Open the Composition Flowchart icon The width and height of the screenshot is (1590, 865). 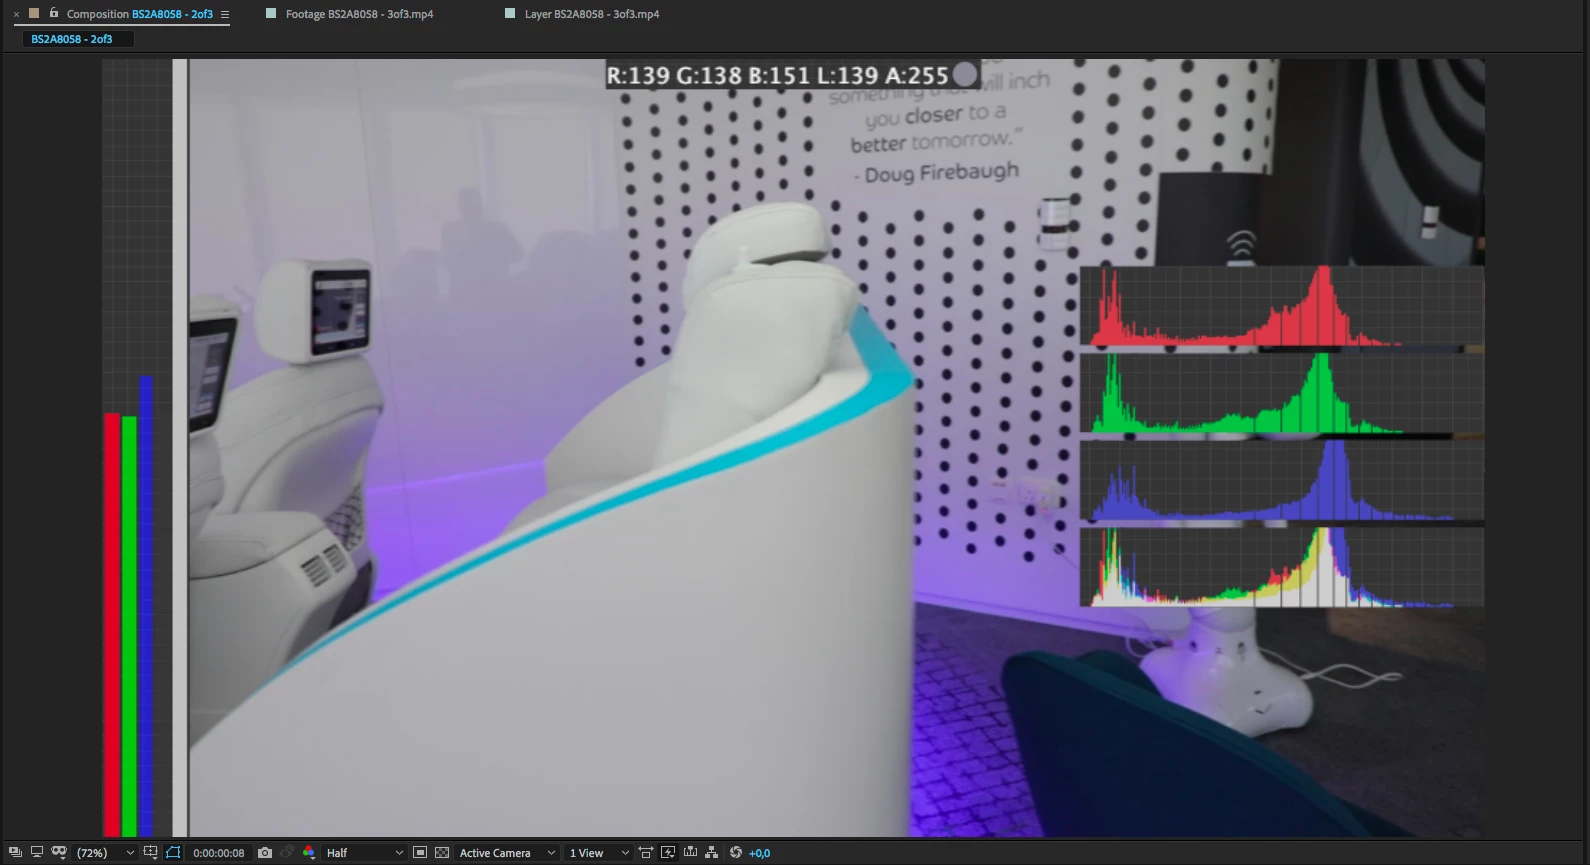[x=712, y=853]
